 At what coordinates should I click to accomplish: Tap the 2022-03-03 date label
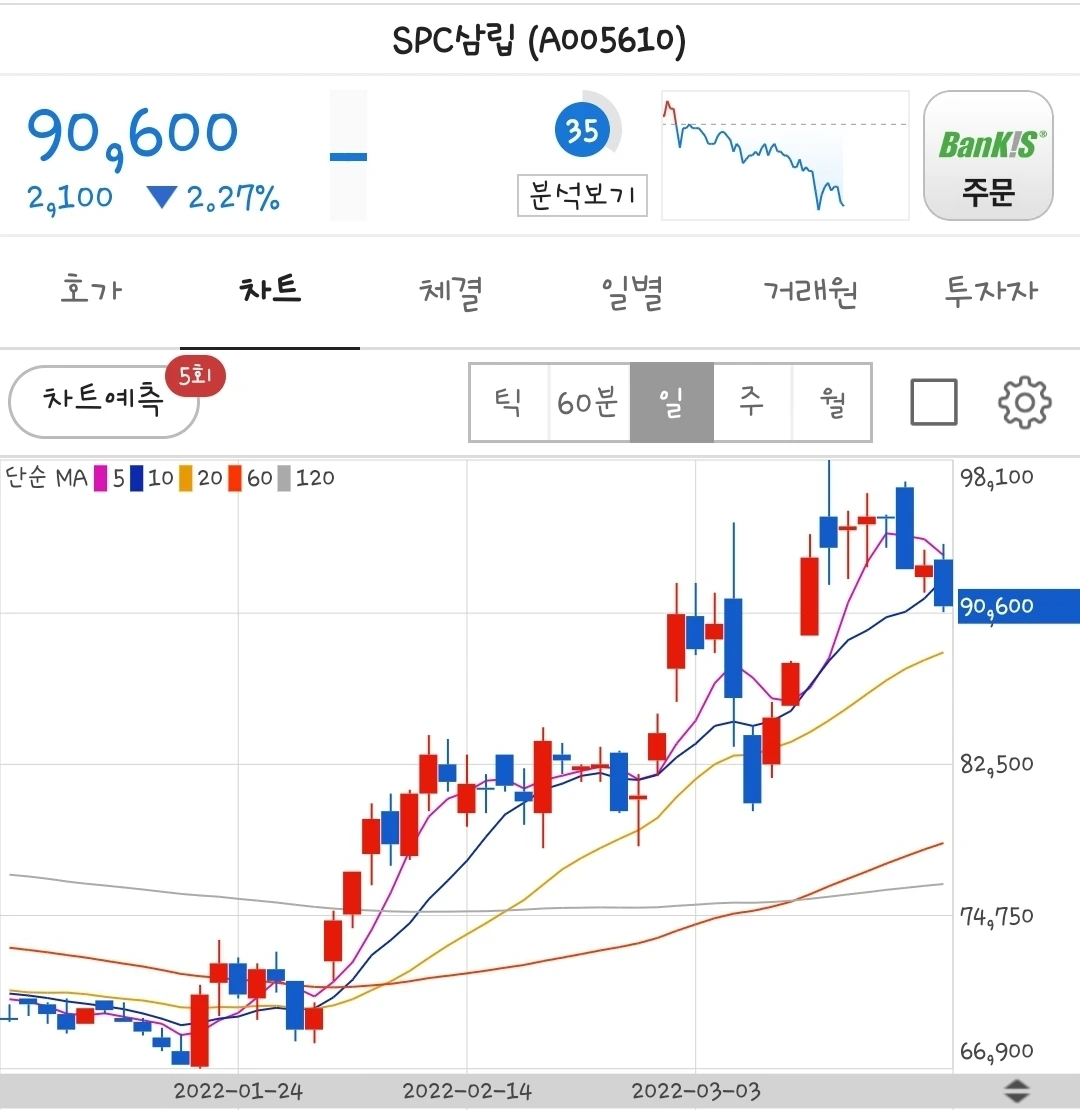[696, 1091]
